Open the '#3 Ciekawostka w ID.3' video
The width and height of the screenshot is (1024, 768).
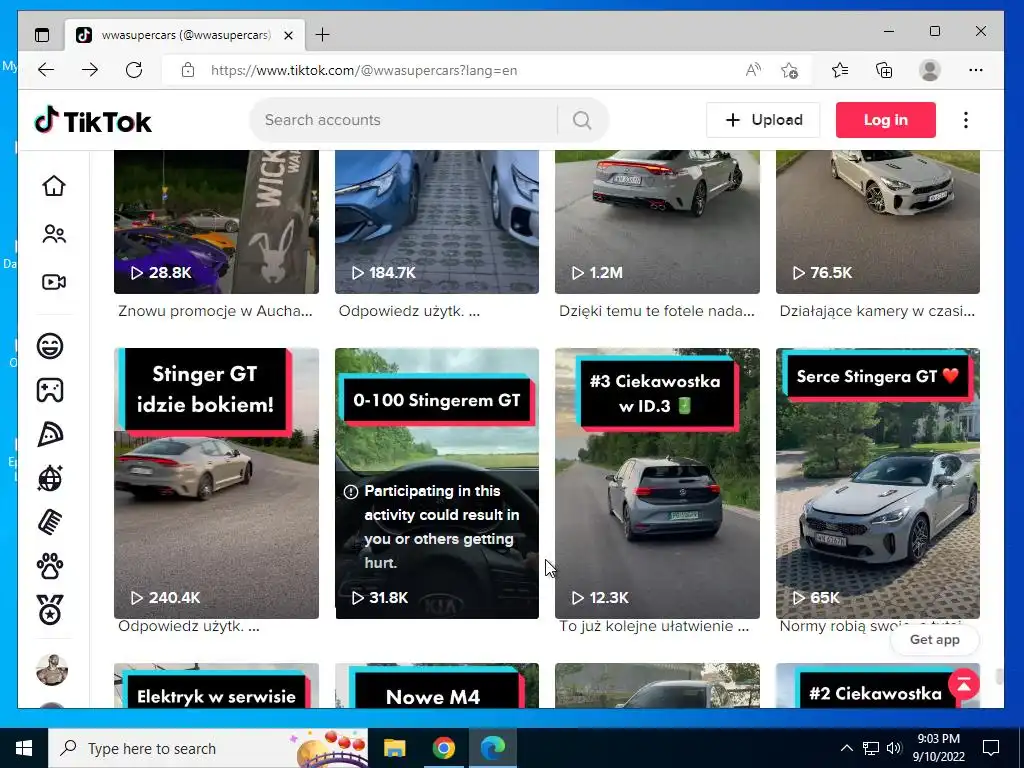pyautogui.click(x=657, y=483)
